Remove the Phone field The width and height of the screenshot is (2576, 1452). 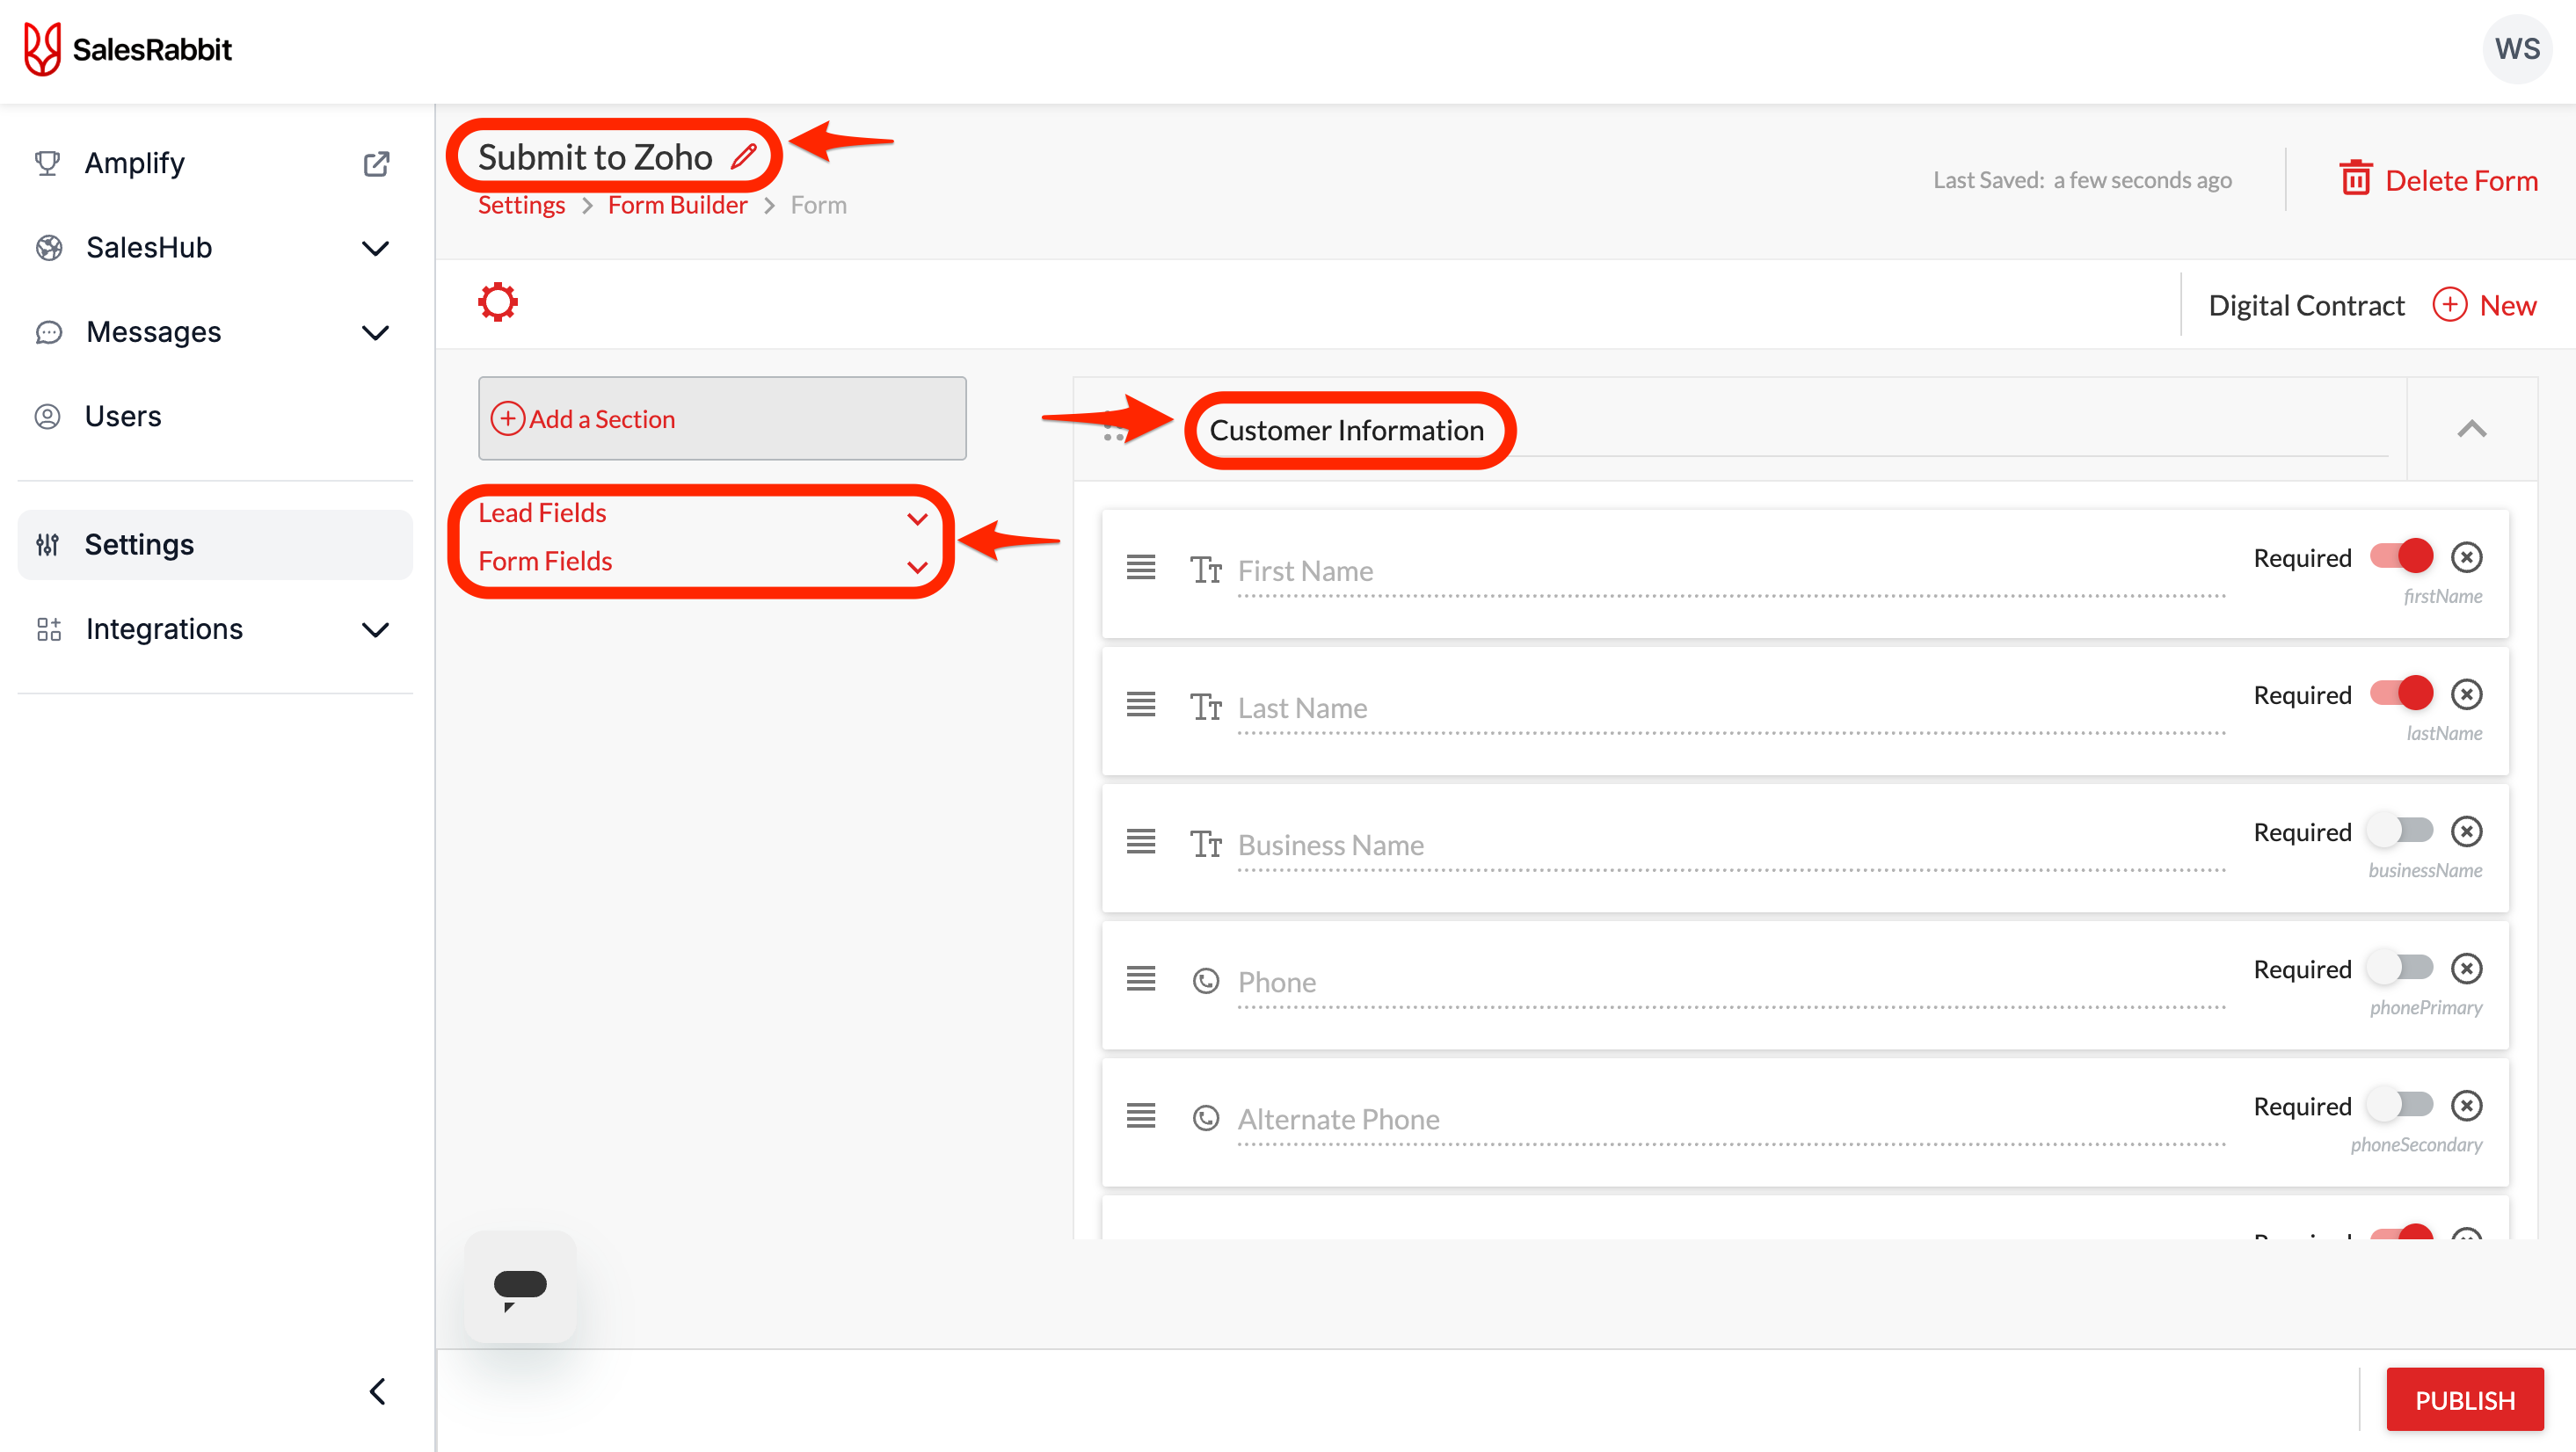(x=2466, y=968)
